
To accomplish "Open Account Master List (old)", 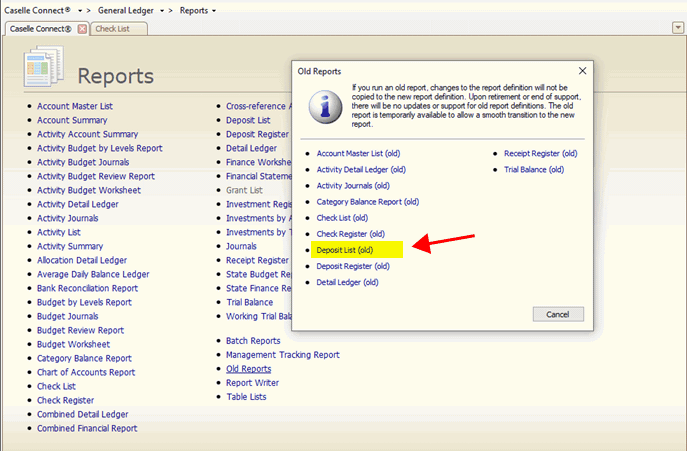I will point(358,154).
